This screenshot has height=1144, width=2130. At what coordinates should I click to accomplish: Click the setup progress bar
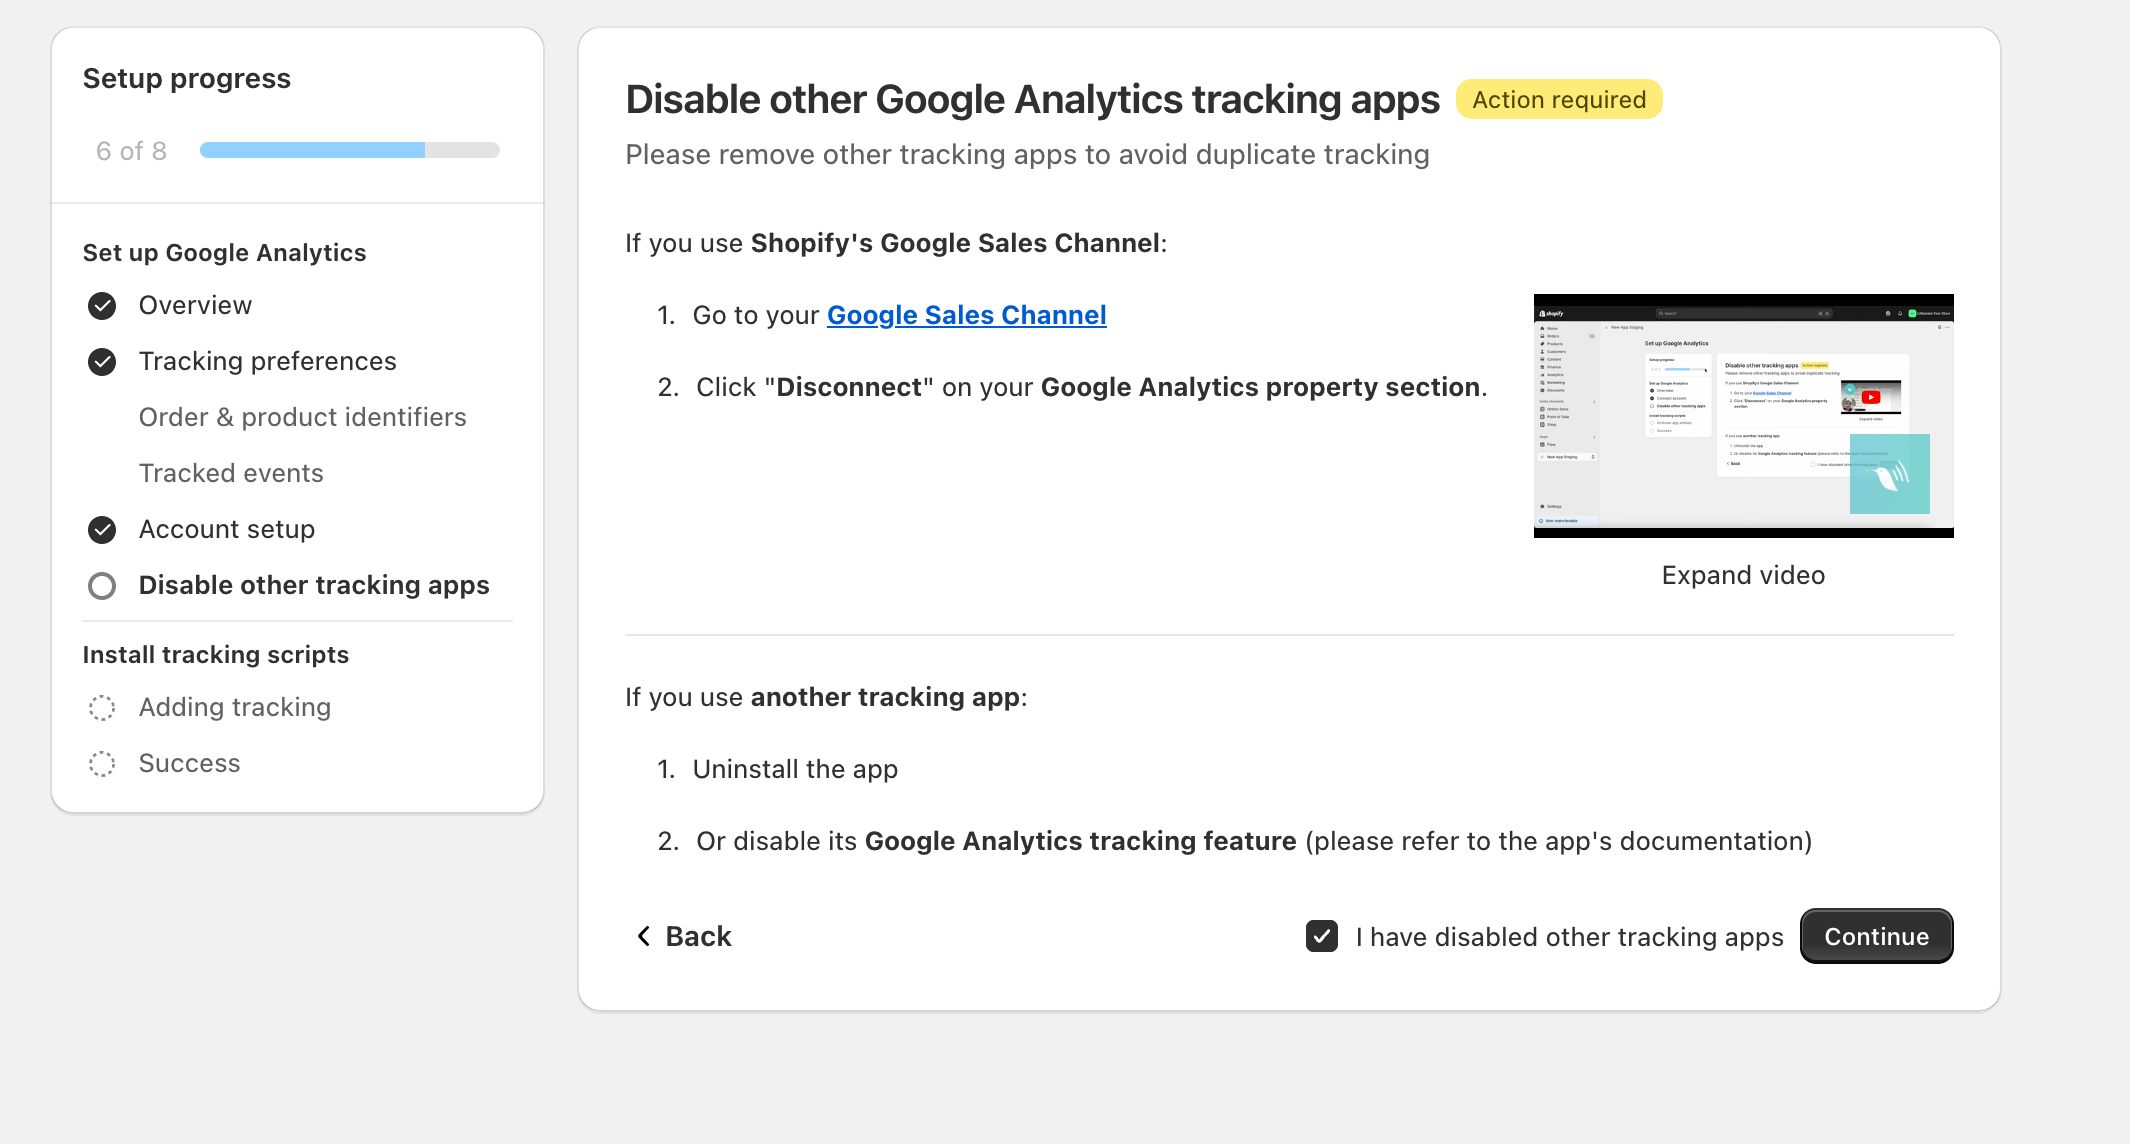349,150
